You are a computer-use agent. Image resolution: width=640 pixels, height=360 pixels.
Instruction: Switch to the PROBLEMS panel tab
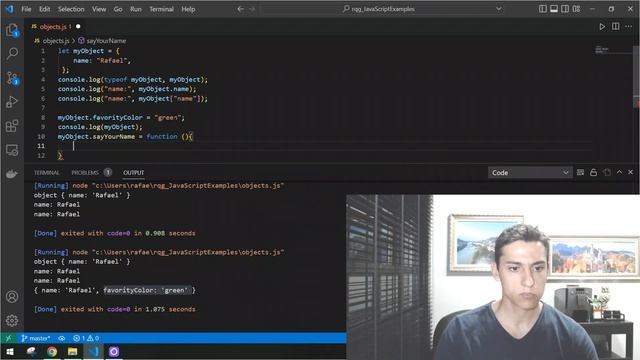click(85, 173)
